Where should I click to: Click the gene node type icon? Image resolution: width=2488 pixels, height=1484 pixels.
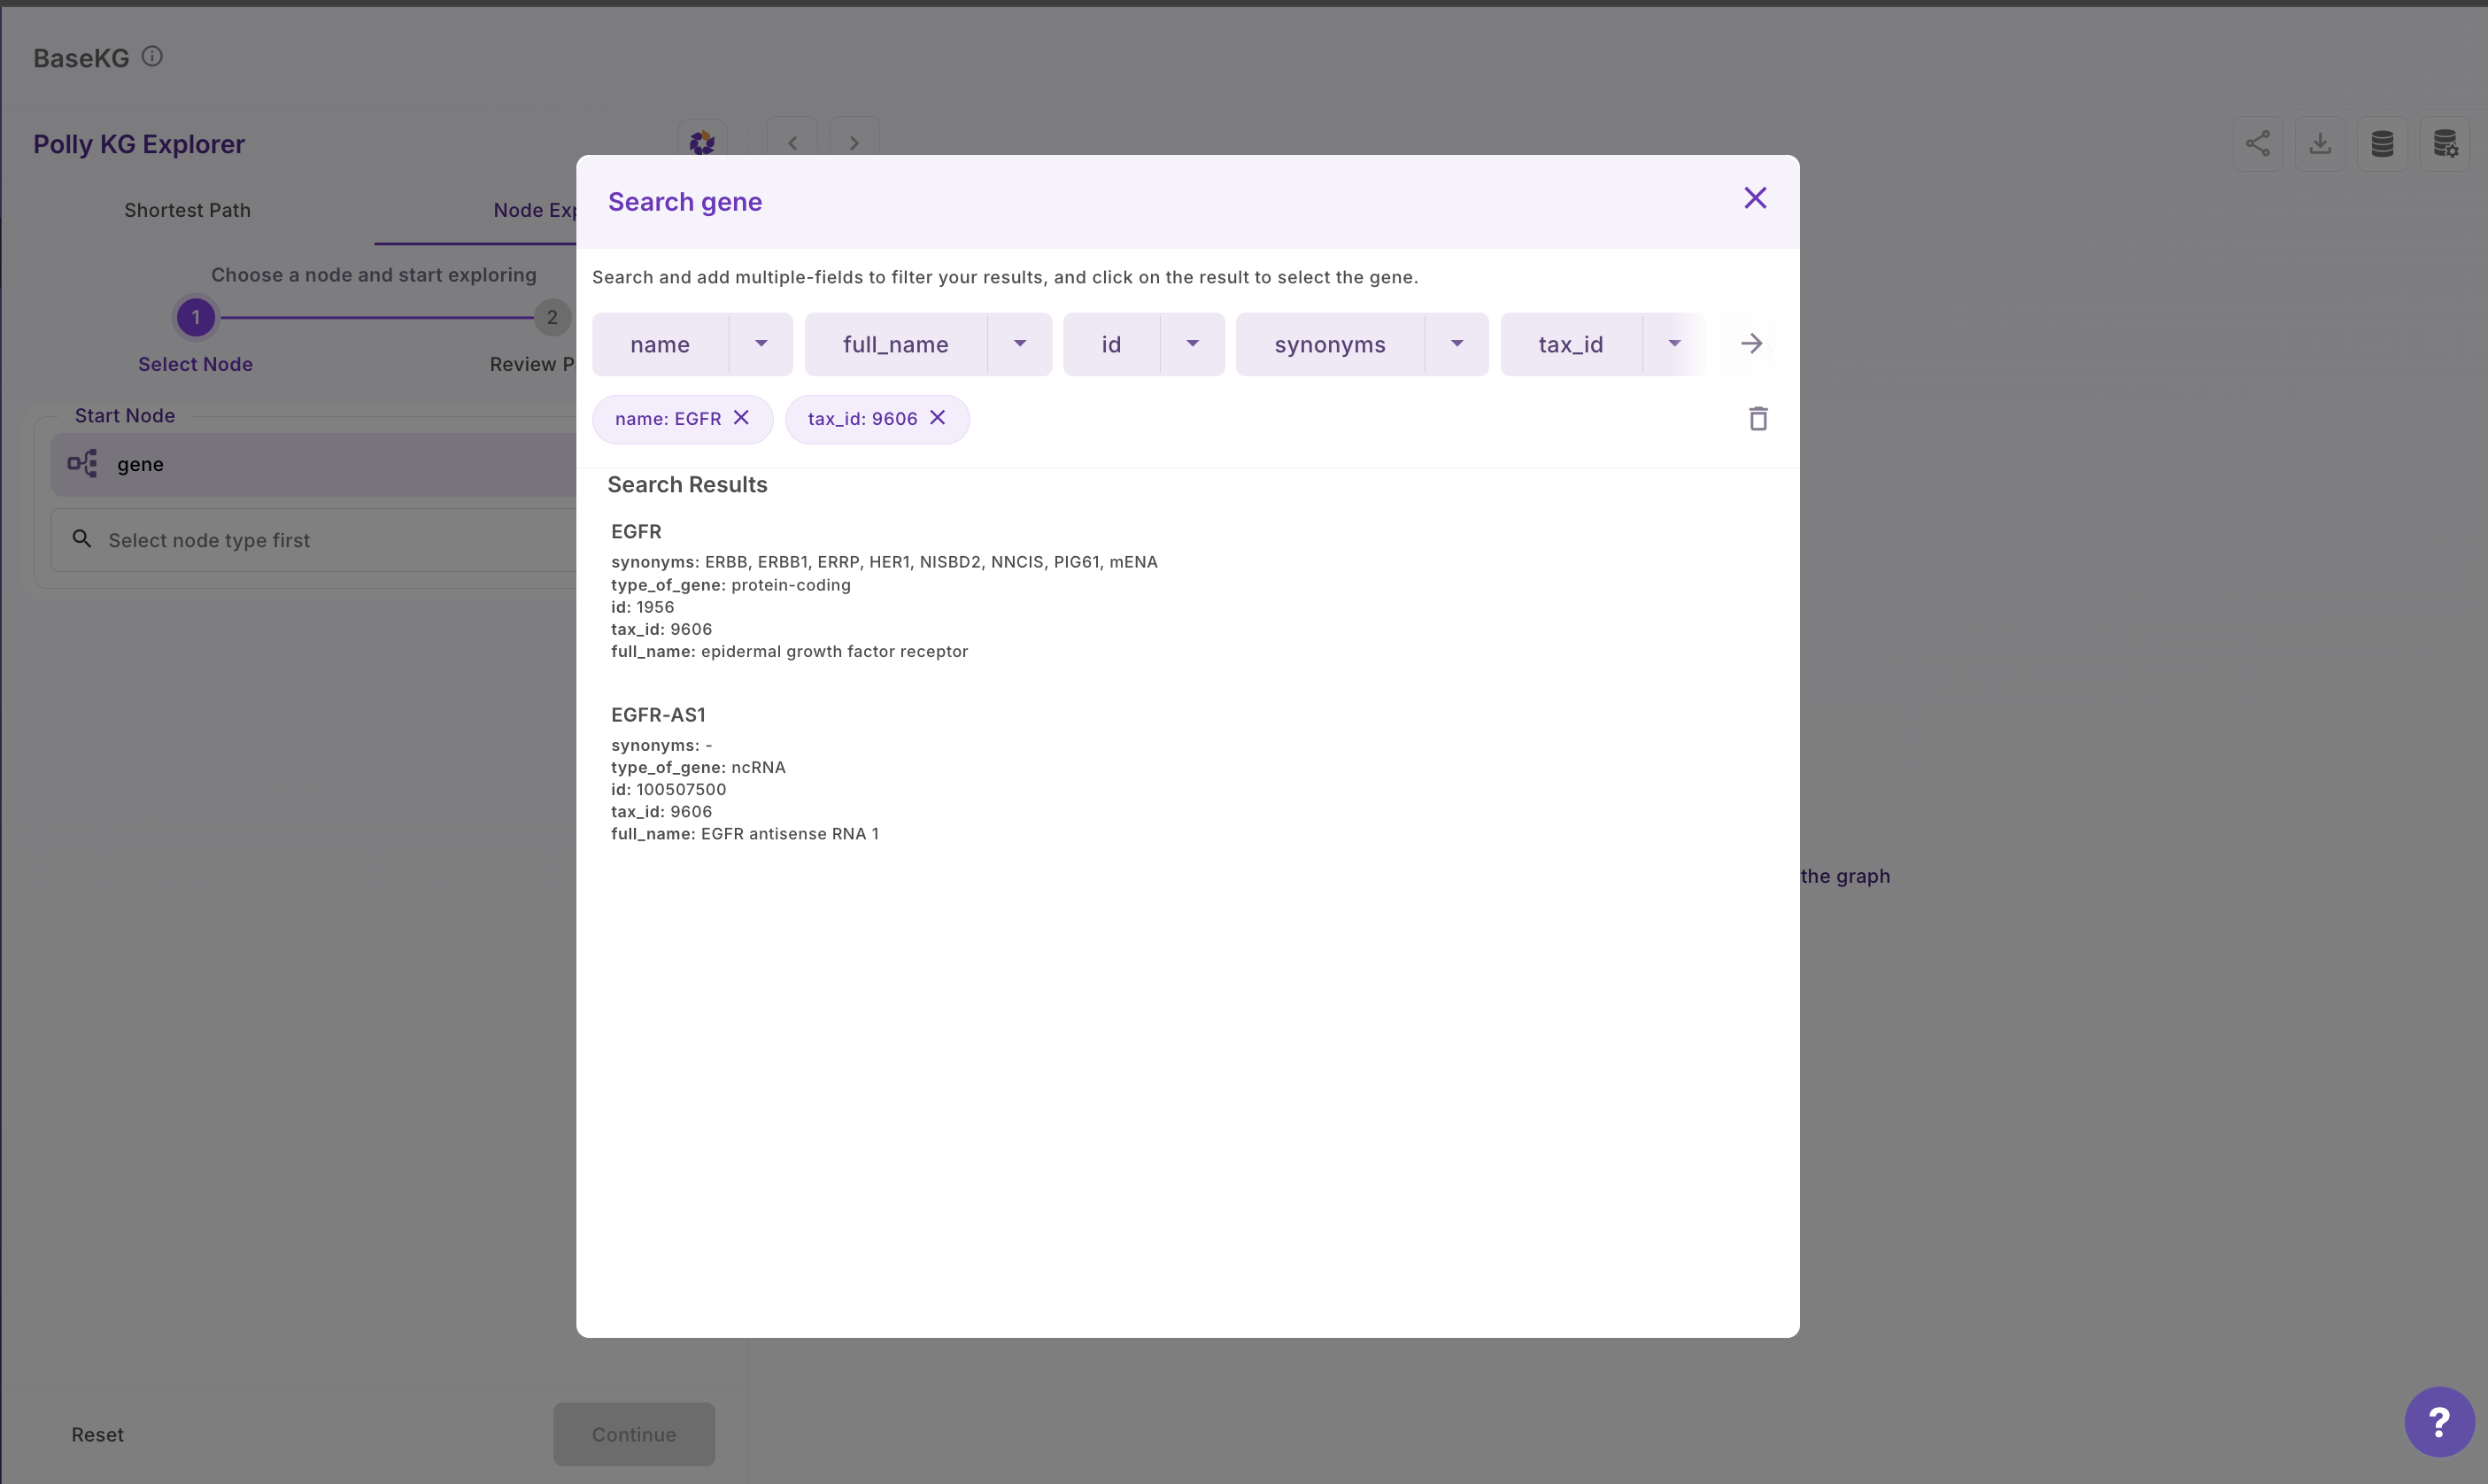(82, 463)
